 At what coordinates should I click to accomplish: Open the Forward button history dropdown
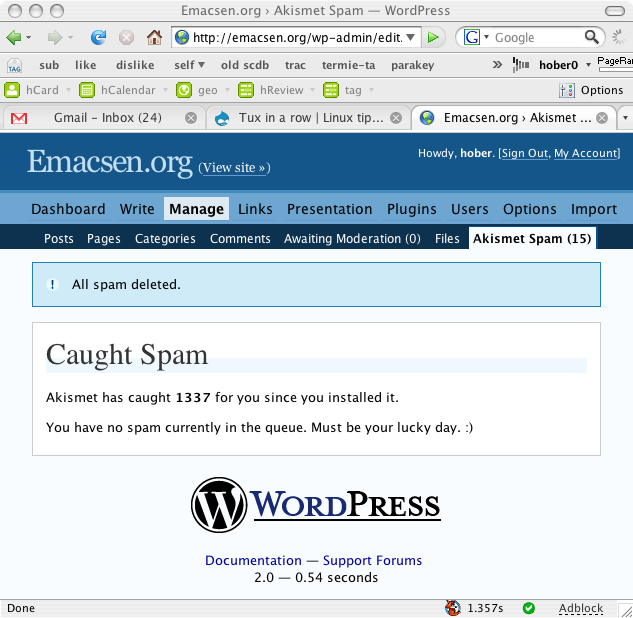[x=71, y=38]
